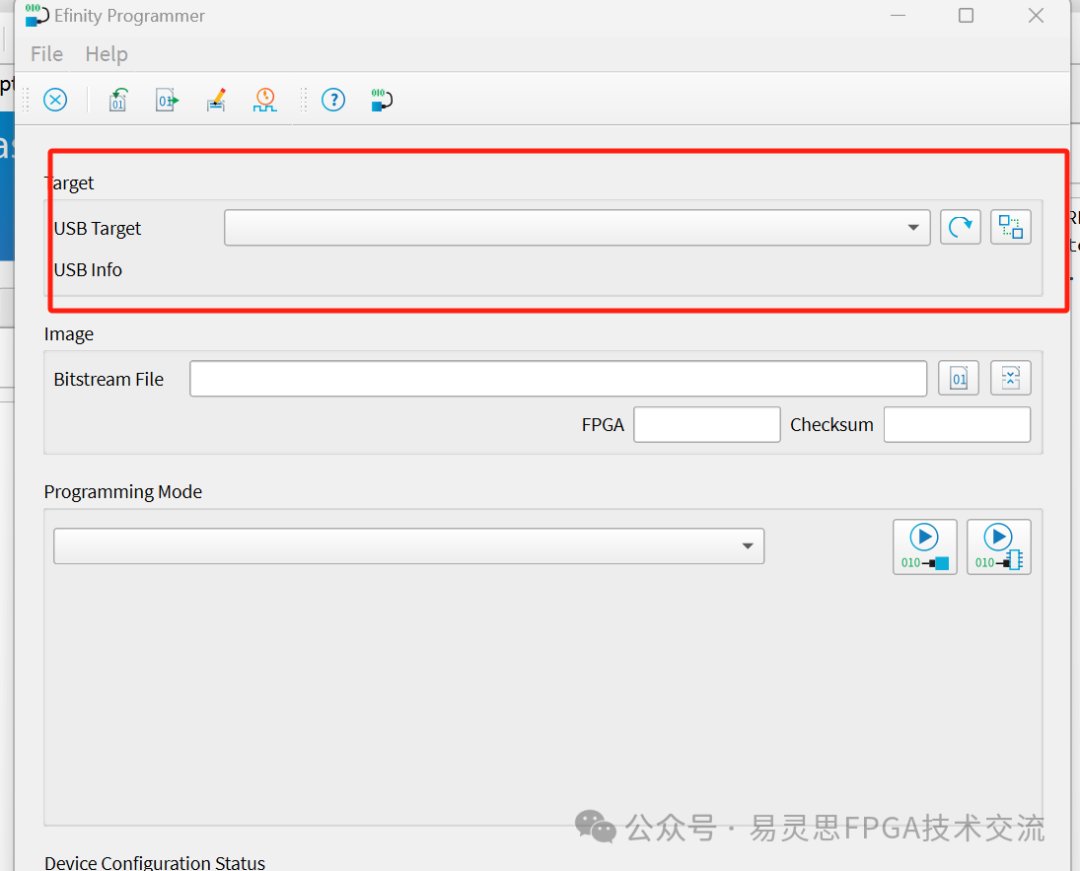The image size is (1080, 871).
Task: Click the export bitstream file toolbar icon
Action: click(x=167, y=100)
